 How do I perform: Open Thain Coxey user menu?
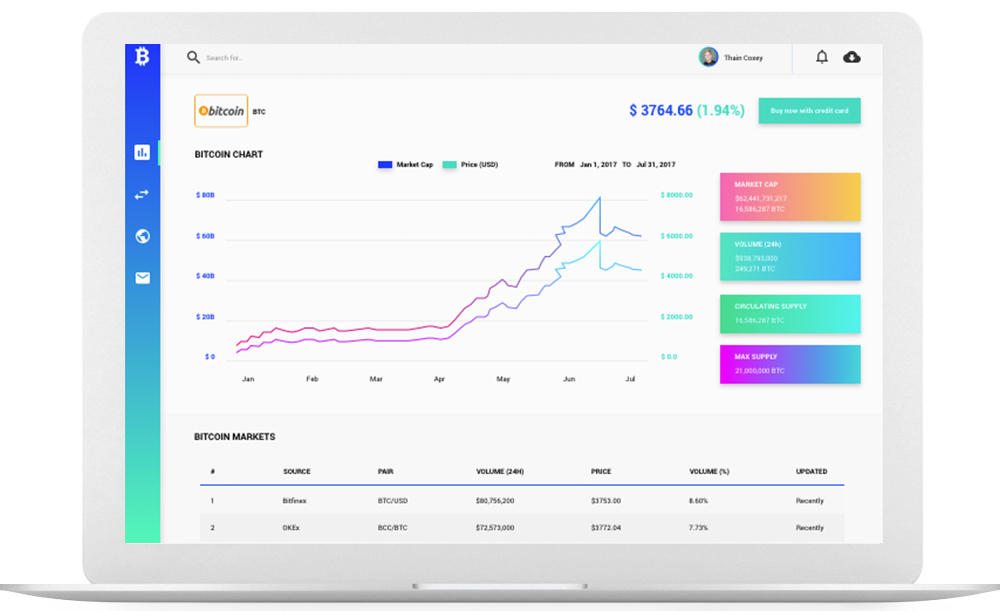743,58
